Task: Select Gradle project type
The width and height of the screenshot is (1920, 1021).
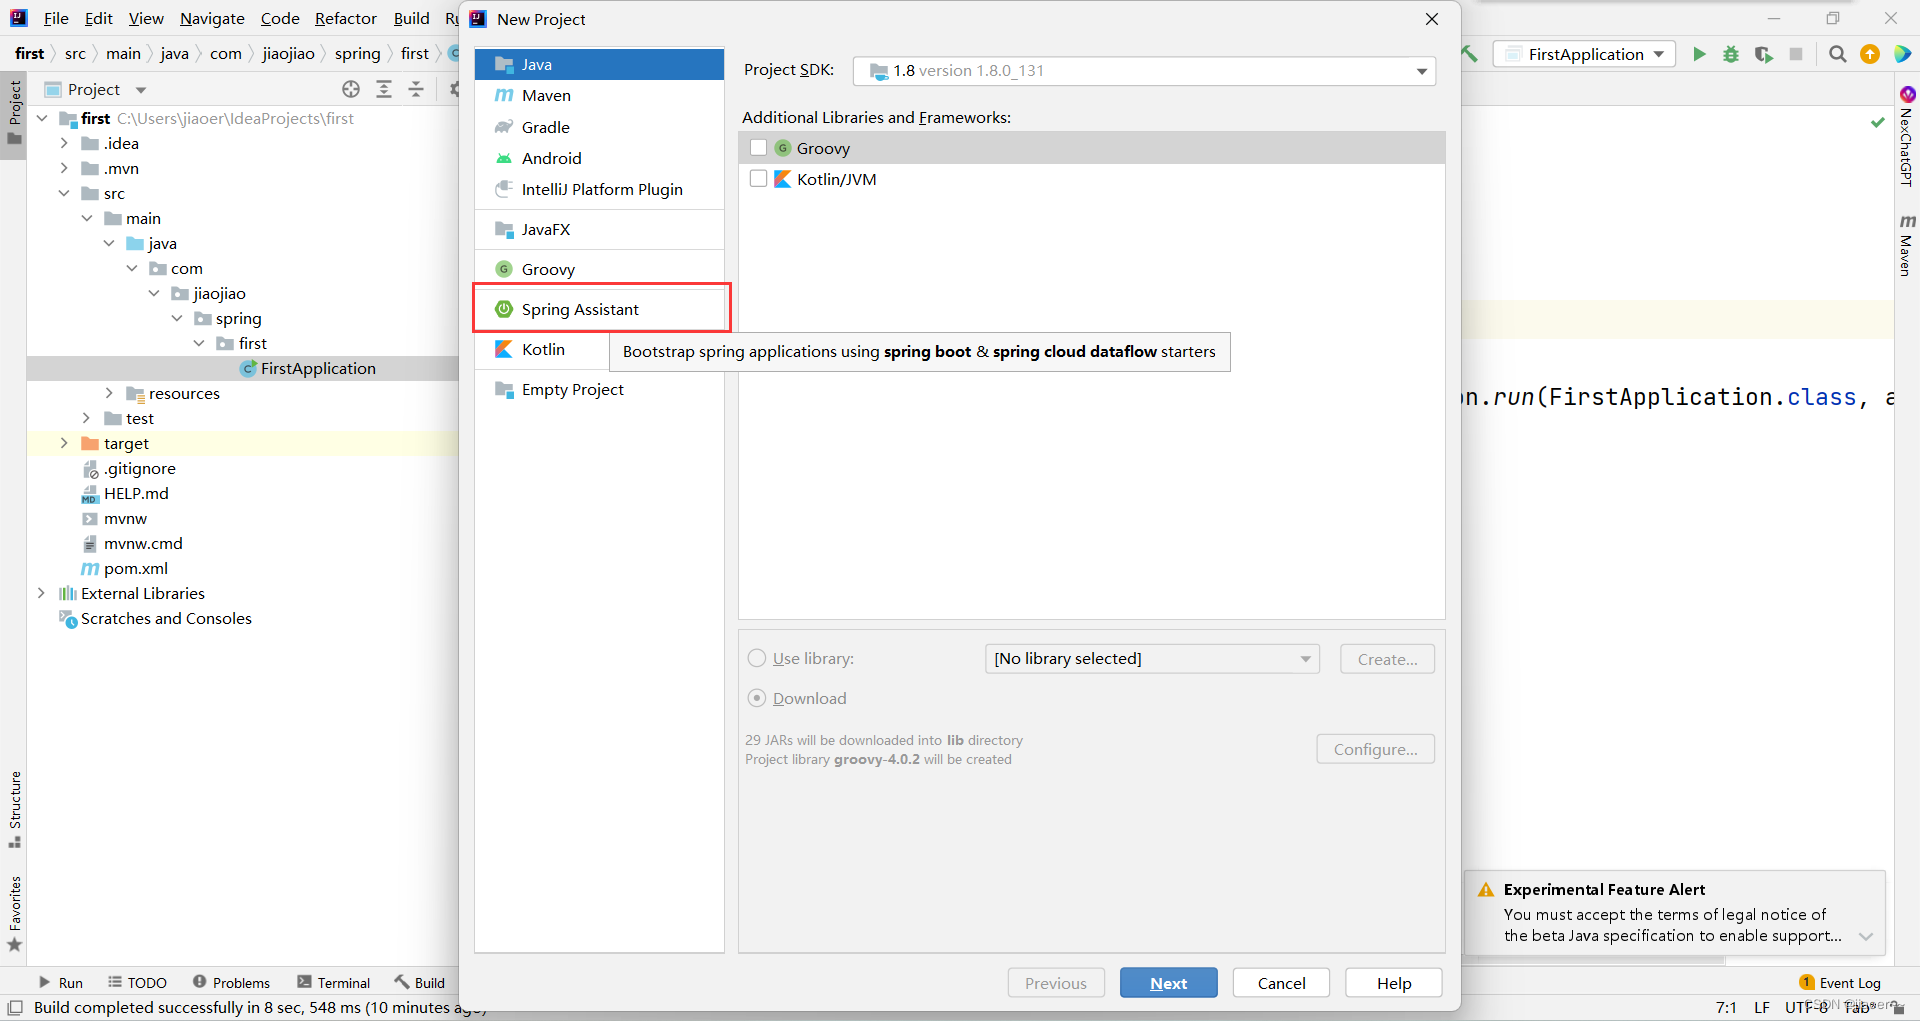Action: 599,127
